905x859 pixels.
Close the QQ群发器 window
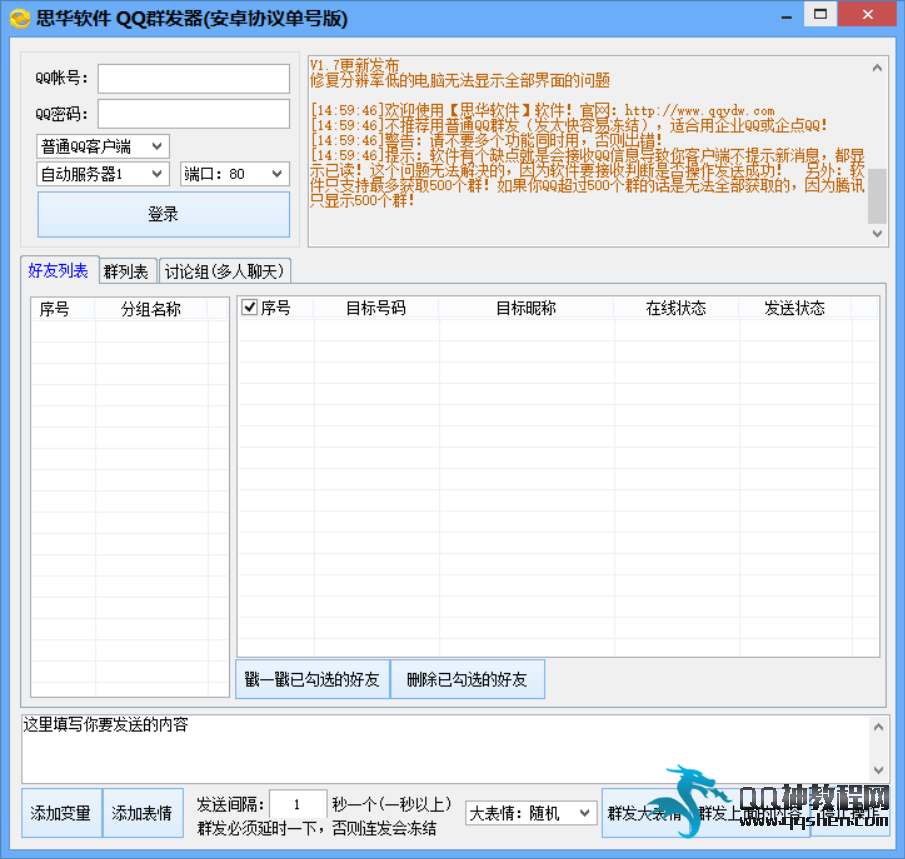(x=867, y=14)
